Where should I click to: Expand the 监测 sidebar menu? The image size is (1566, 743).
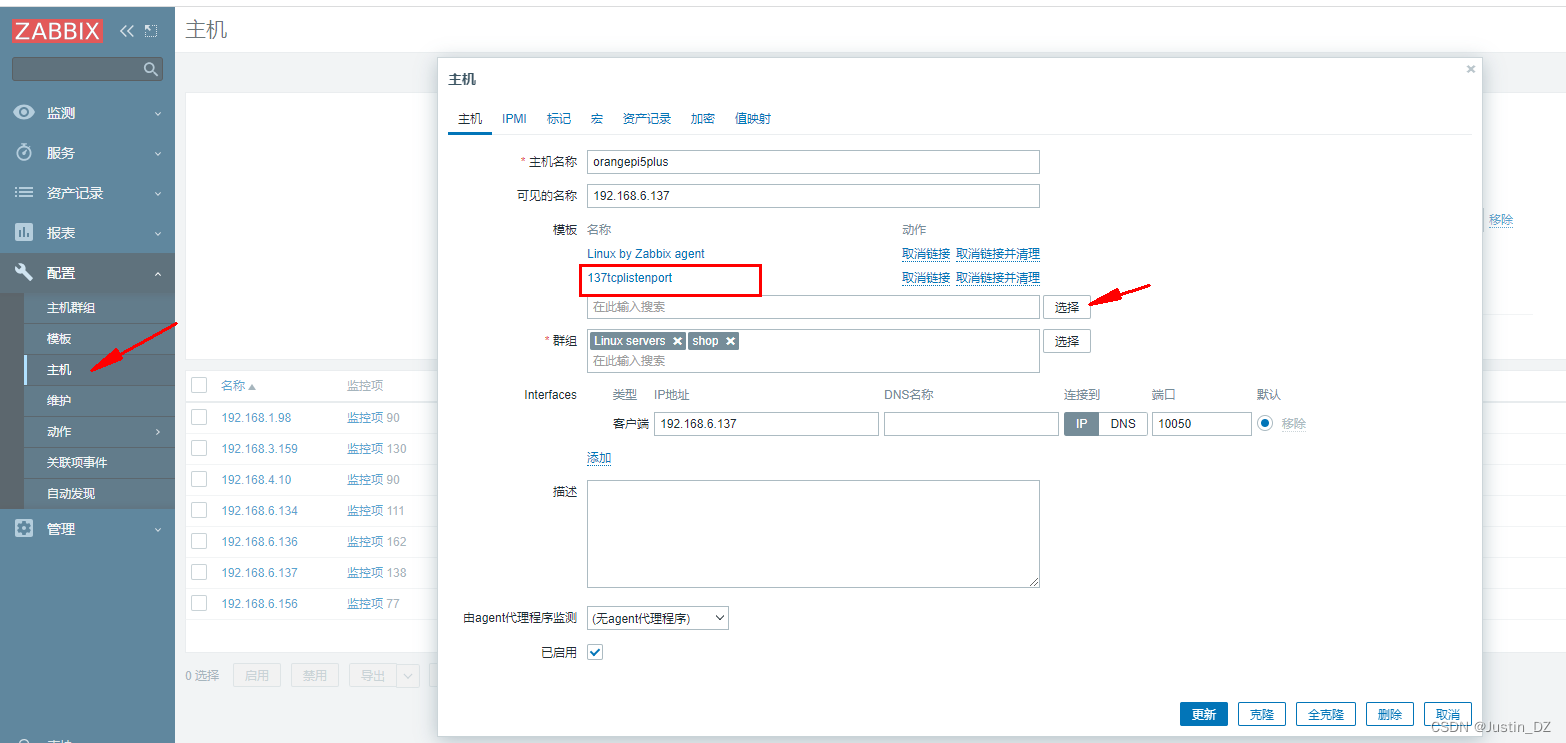pos(157,114)
